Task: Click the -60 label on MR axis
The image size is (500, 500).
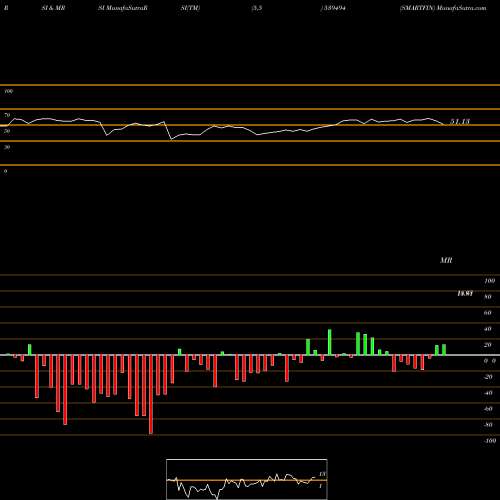Action: pyautogui.click(x=488, y=409)
